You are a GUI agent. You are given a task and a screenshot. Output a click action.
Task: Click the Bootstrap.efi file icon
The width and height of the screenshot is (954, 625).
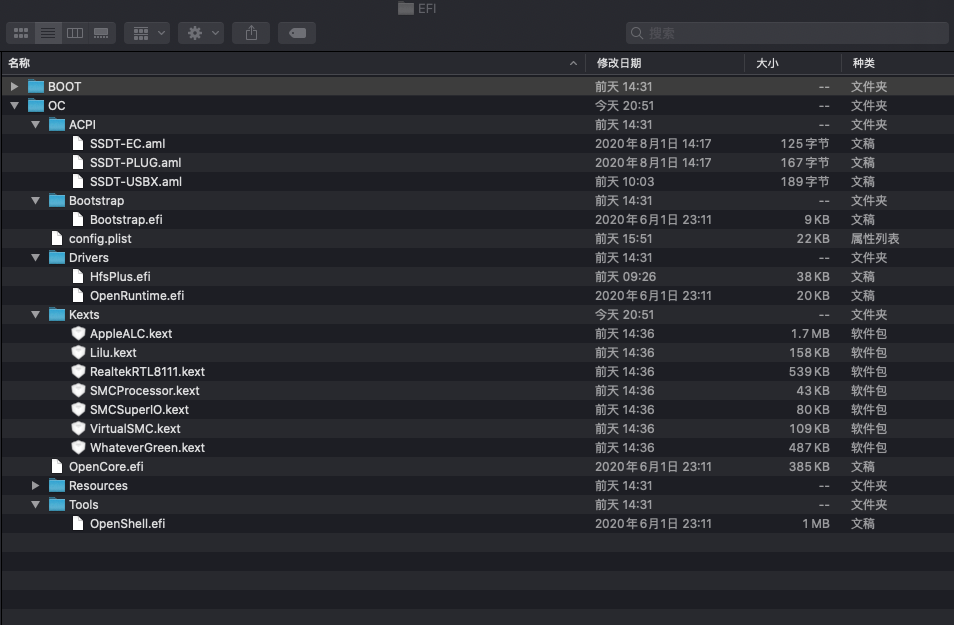(78, 219)
